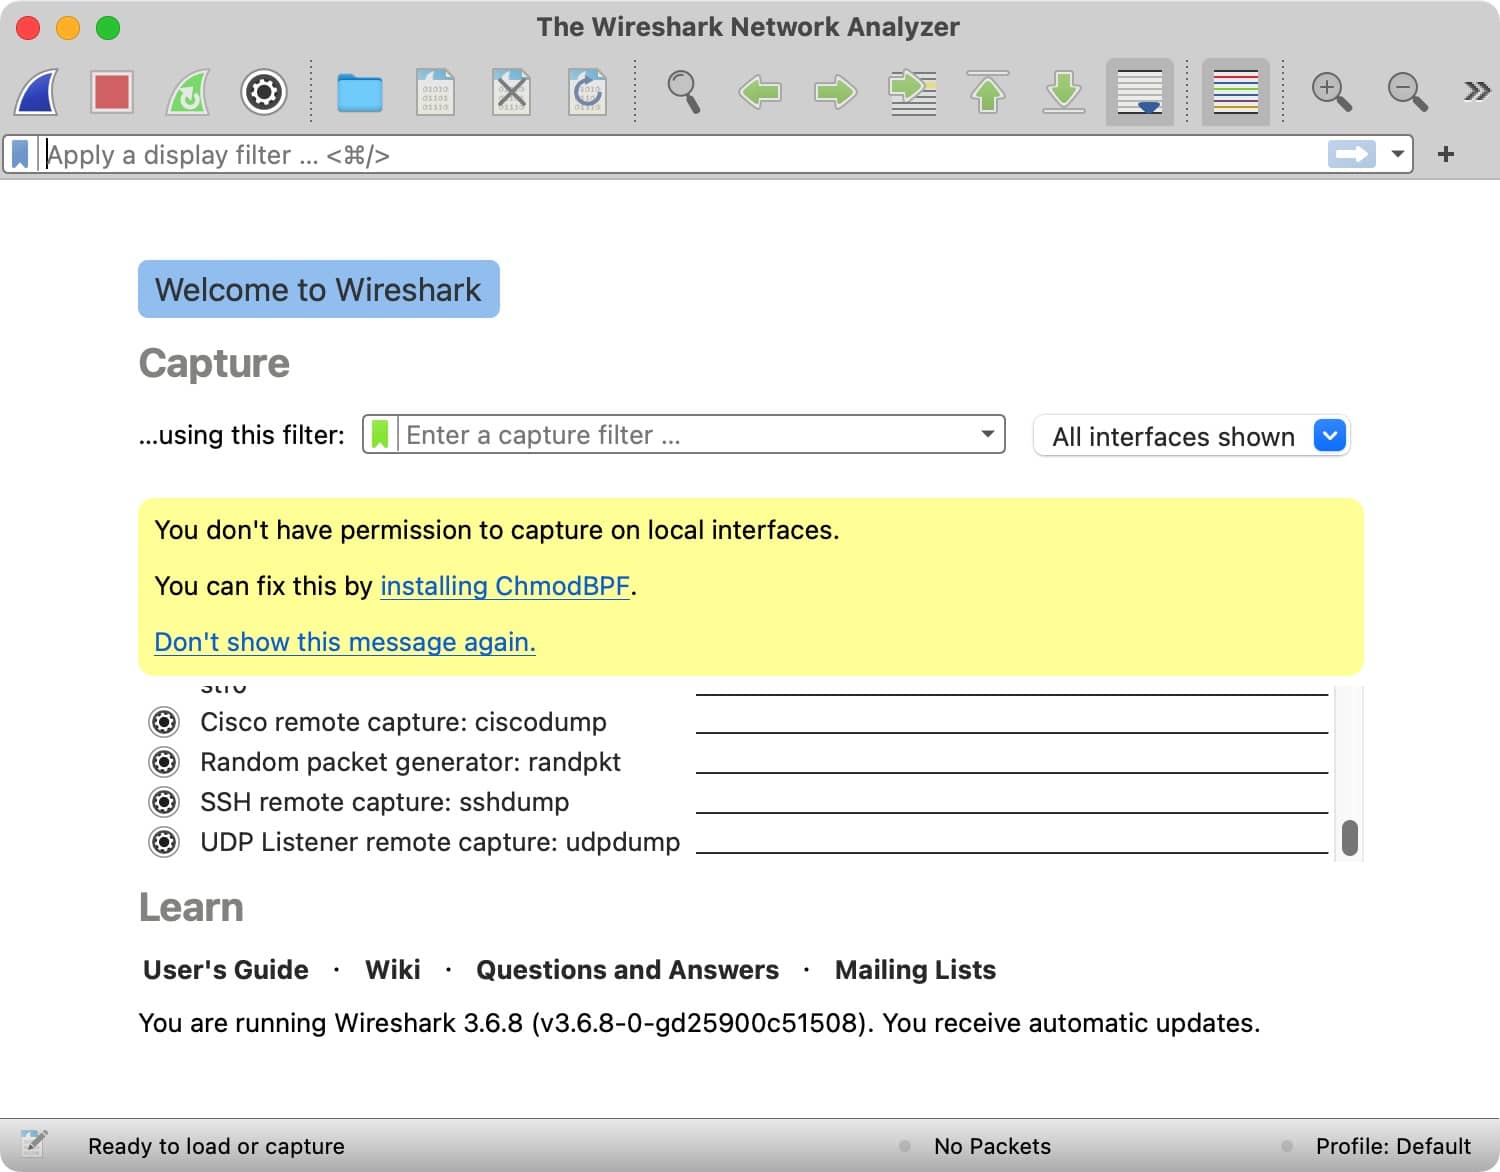Find a packet with magnifier icon
The width and height of the screenshot is (1500, 1172).
(683, 92)
